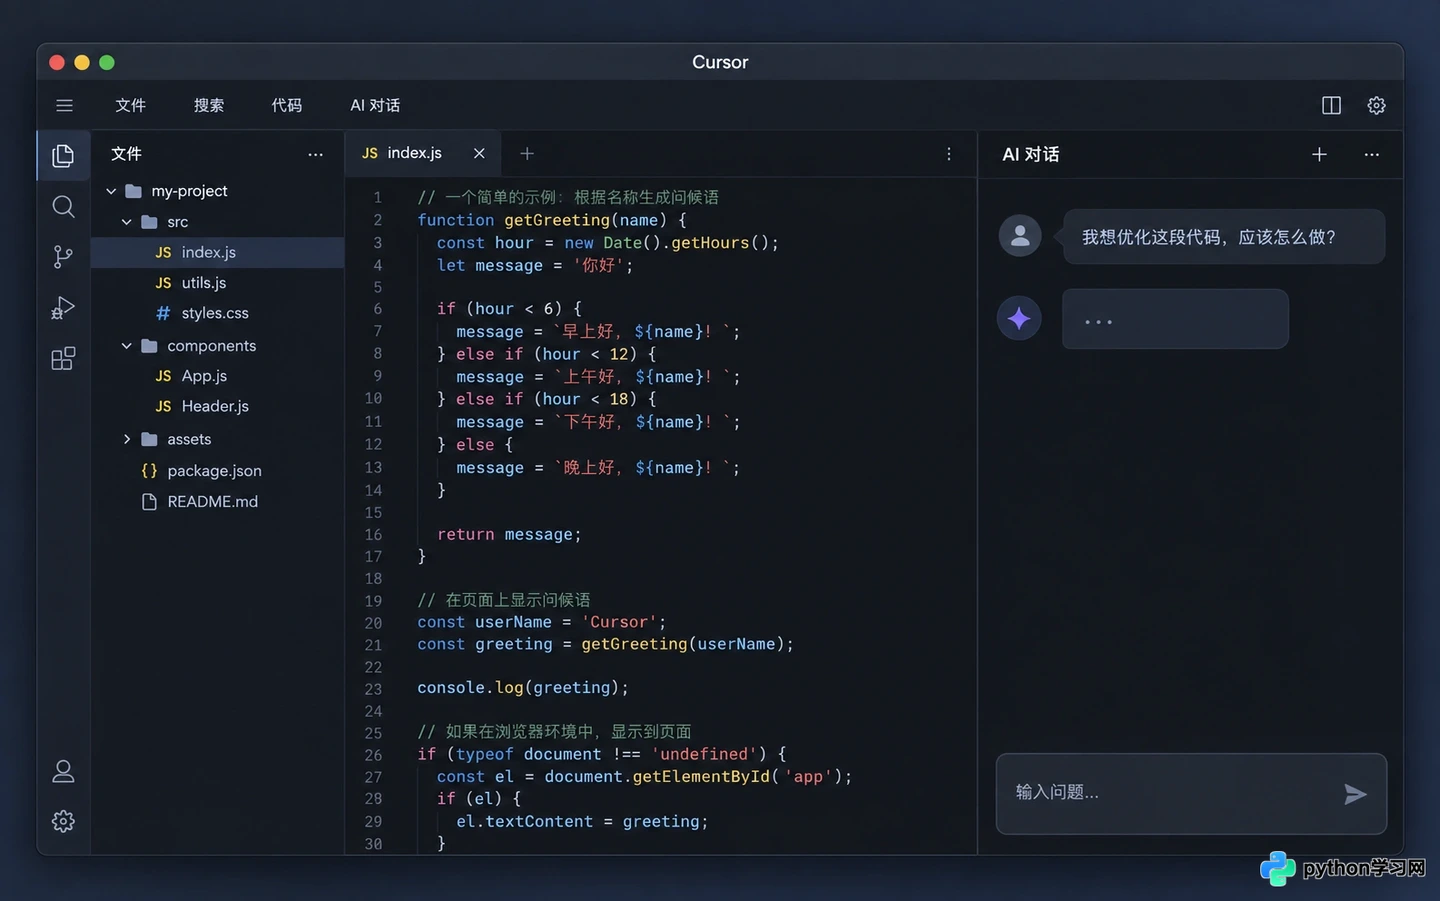Click line number 16 in the gutter
The width and height of the screenshot is (1440, 901).
point(373,535)
